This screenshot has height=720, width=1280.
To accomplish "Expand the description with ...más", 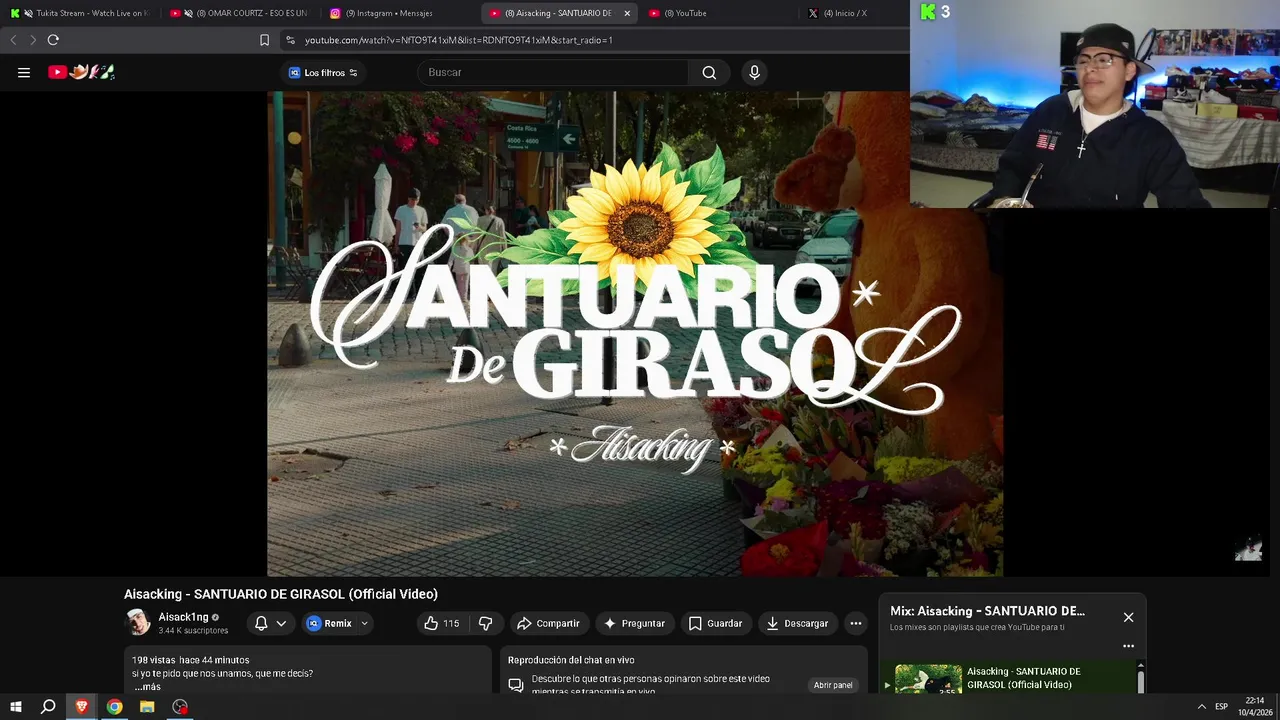I will click(147, 687).
